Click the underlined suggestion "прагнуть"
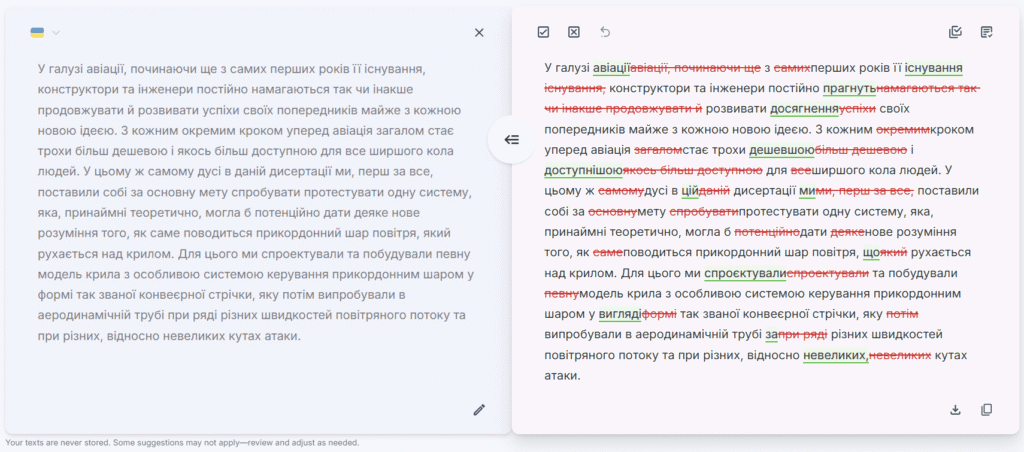1024x452 pixels. (x=850, y=88)
